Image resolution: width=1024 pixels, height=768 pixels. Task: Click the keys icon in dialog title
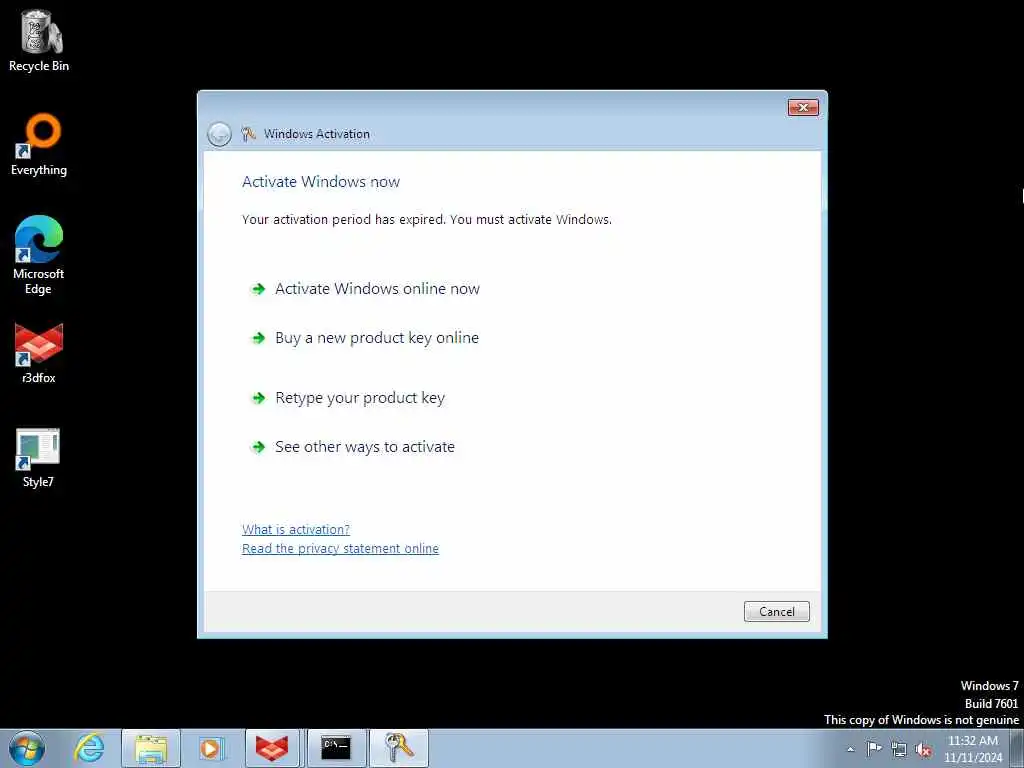248,134
